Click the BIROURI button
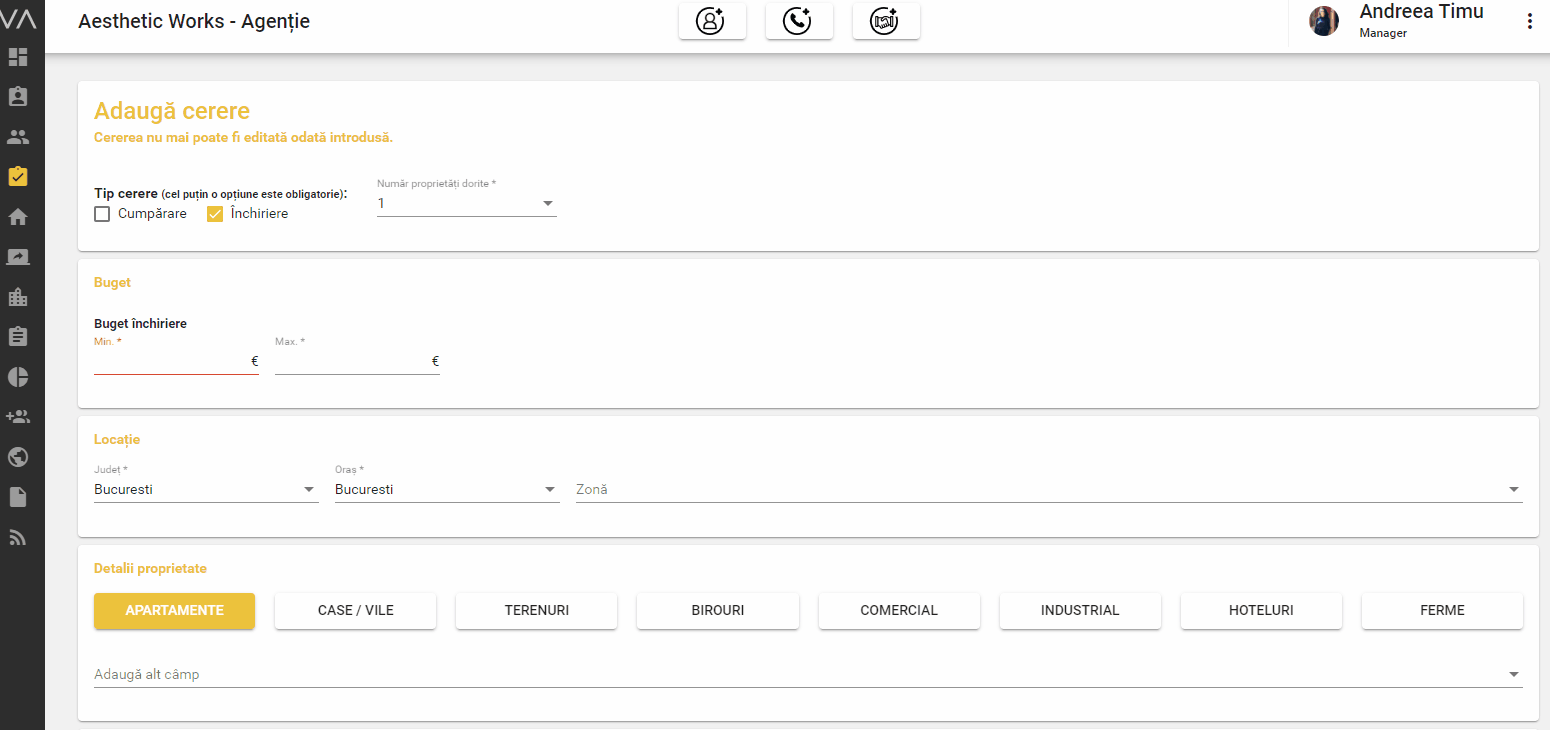 click(717, 611)
